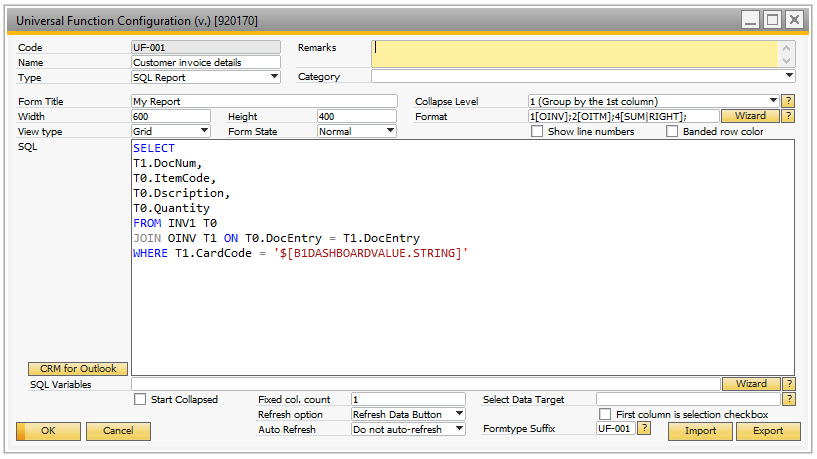This screenshot has height=459, width=817.
Task: Check First column is selection checkbox
Action: point(605,414)
